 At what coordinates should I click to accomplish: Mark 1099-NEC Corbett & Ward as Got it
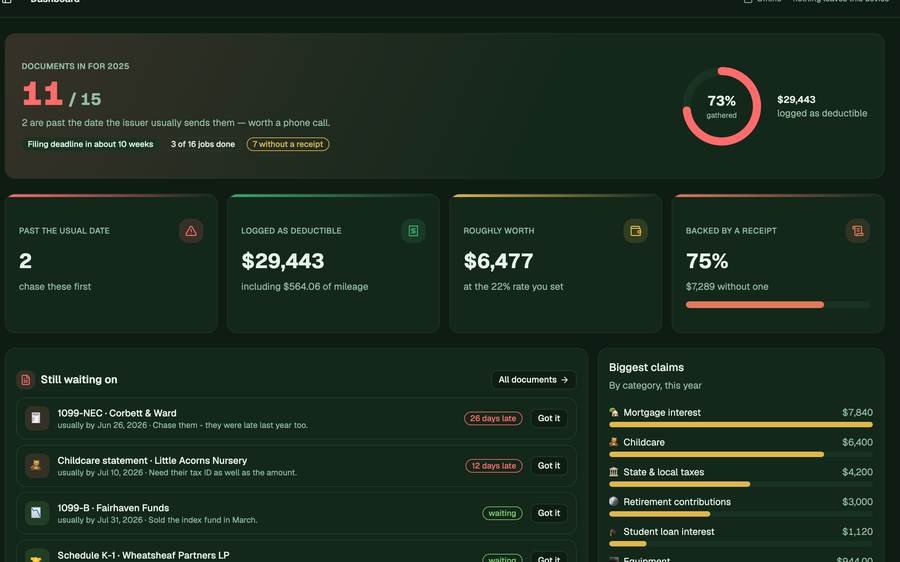tap(549, 418)
